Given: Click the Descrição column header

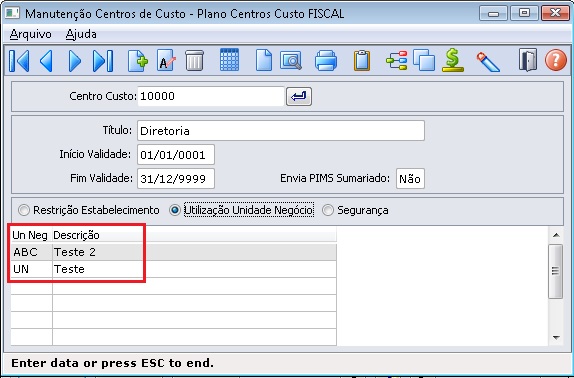Looking at the screenshot, I should coord(194,235).
